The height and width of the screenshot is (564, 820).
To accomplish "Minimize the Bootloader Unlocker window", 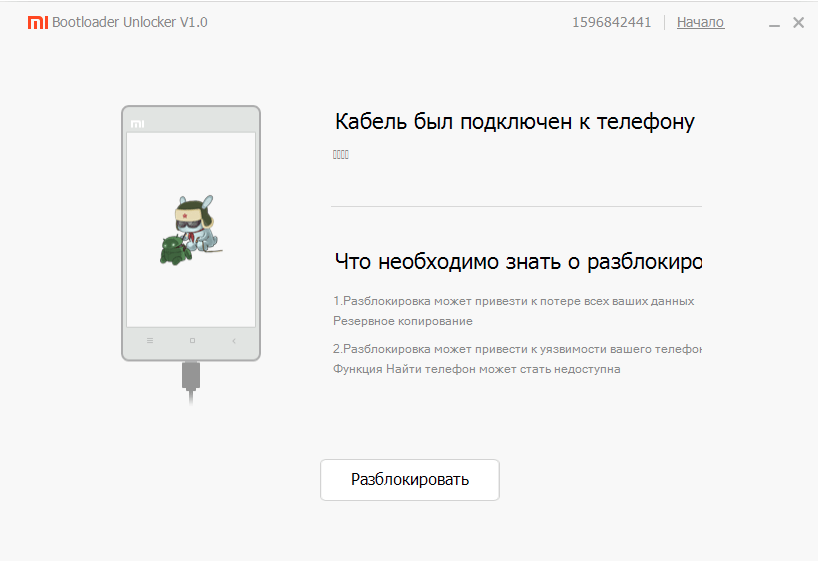I will click(775, 23).
